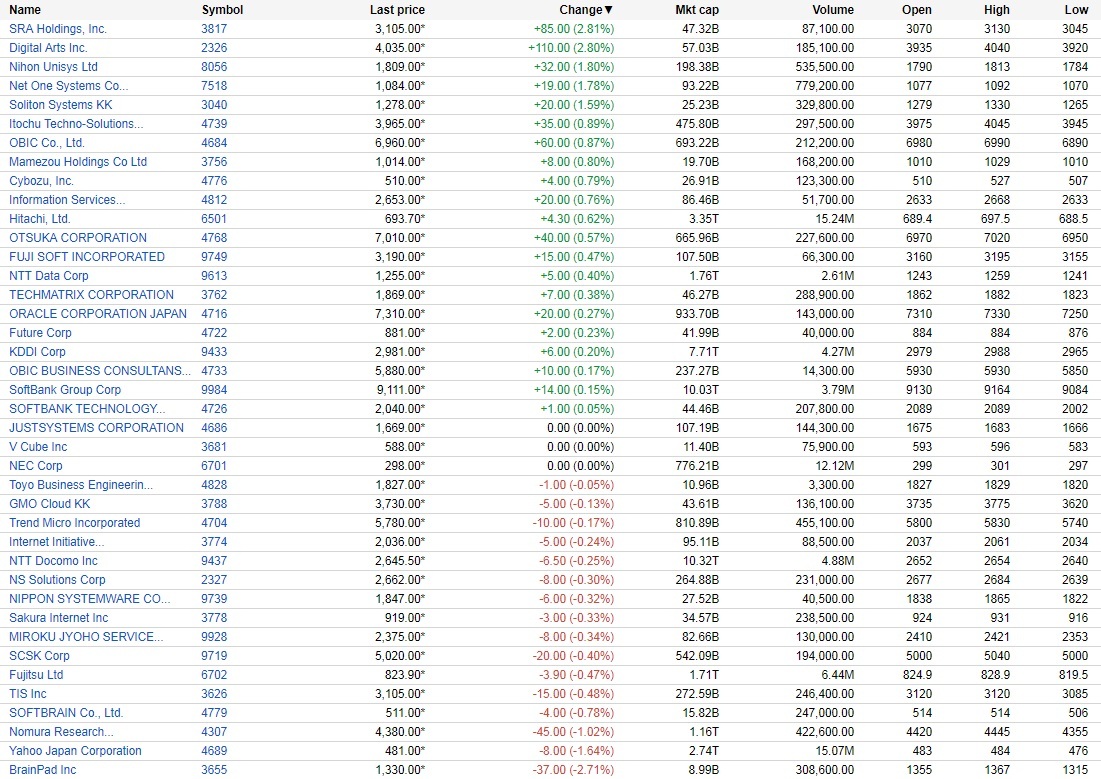Click the SoftBank Group Corp link
Image resolution: width=1101 pixels, height=779 pixels.
tap(65, 390)
